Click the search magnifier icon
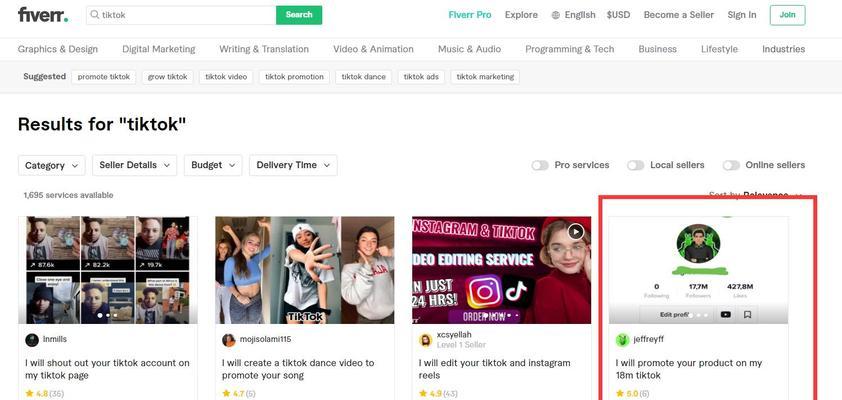842x400 pixels. (x=95, y=15)
